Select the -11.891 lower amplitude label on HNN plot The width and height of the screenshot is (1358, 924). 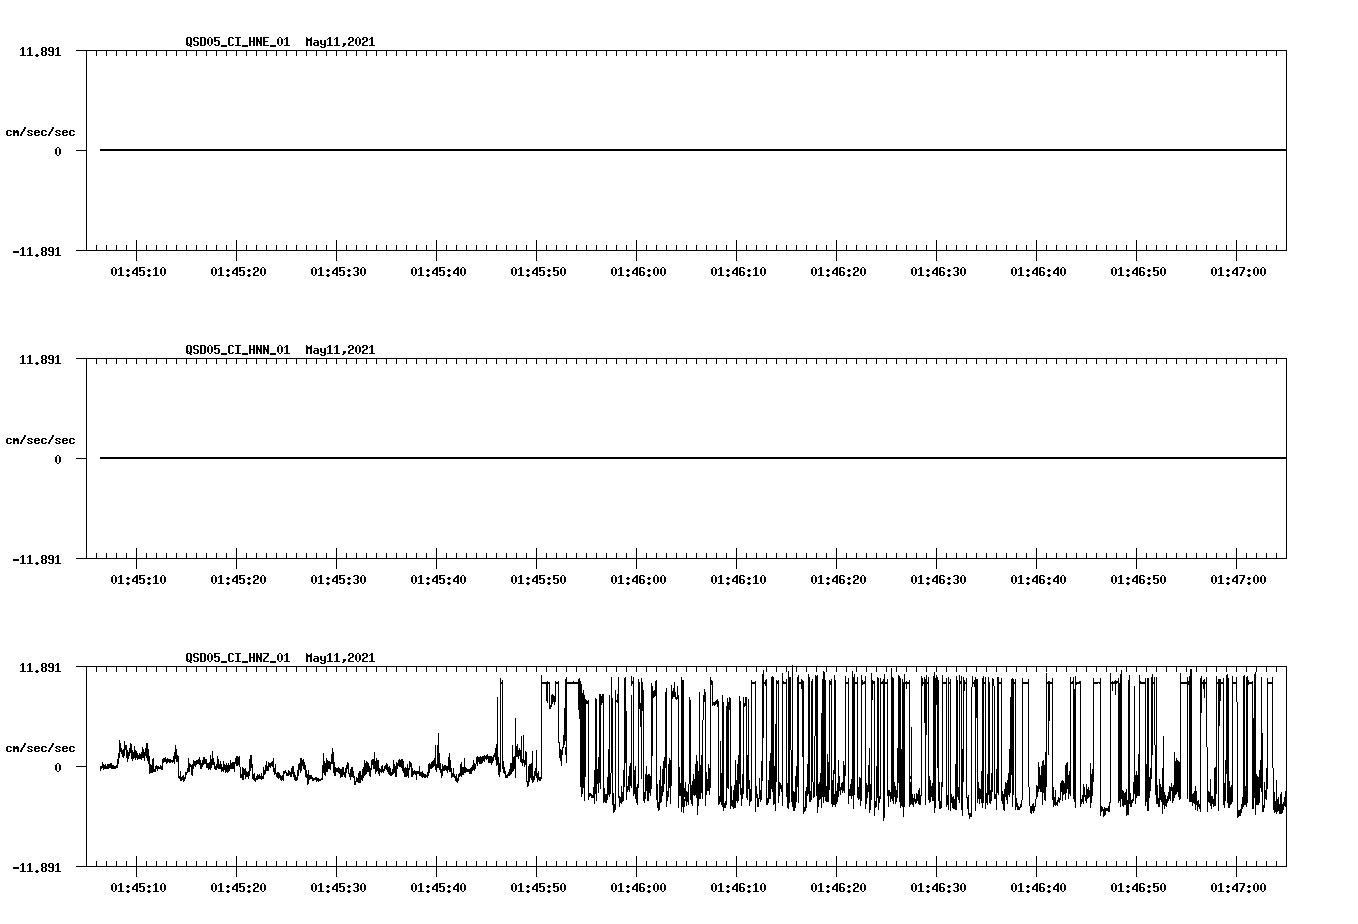tap(39, 560)
